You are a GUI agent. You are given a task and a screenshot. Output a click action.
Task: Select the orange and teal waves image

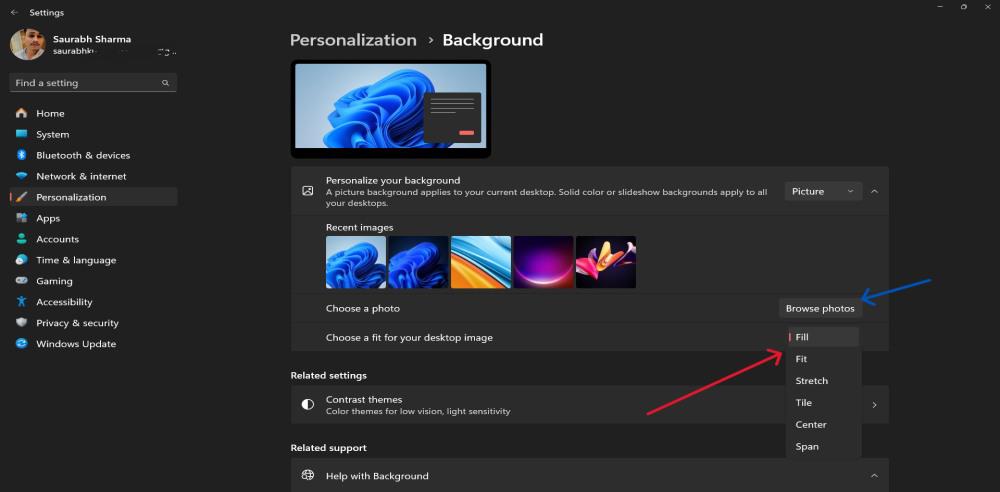click(481, 262)
